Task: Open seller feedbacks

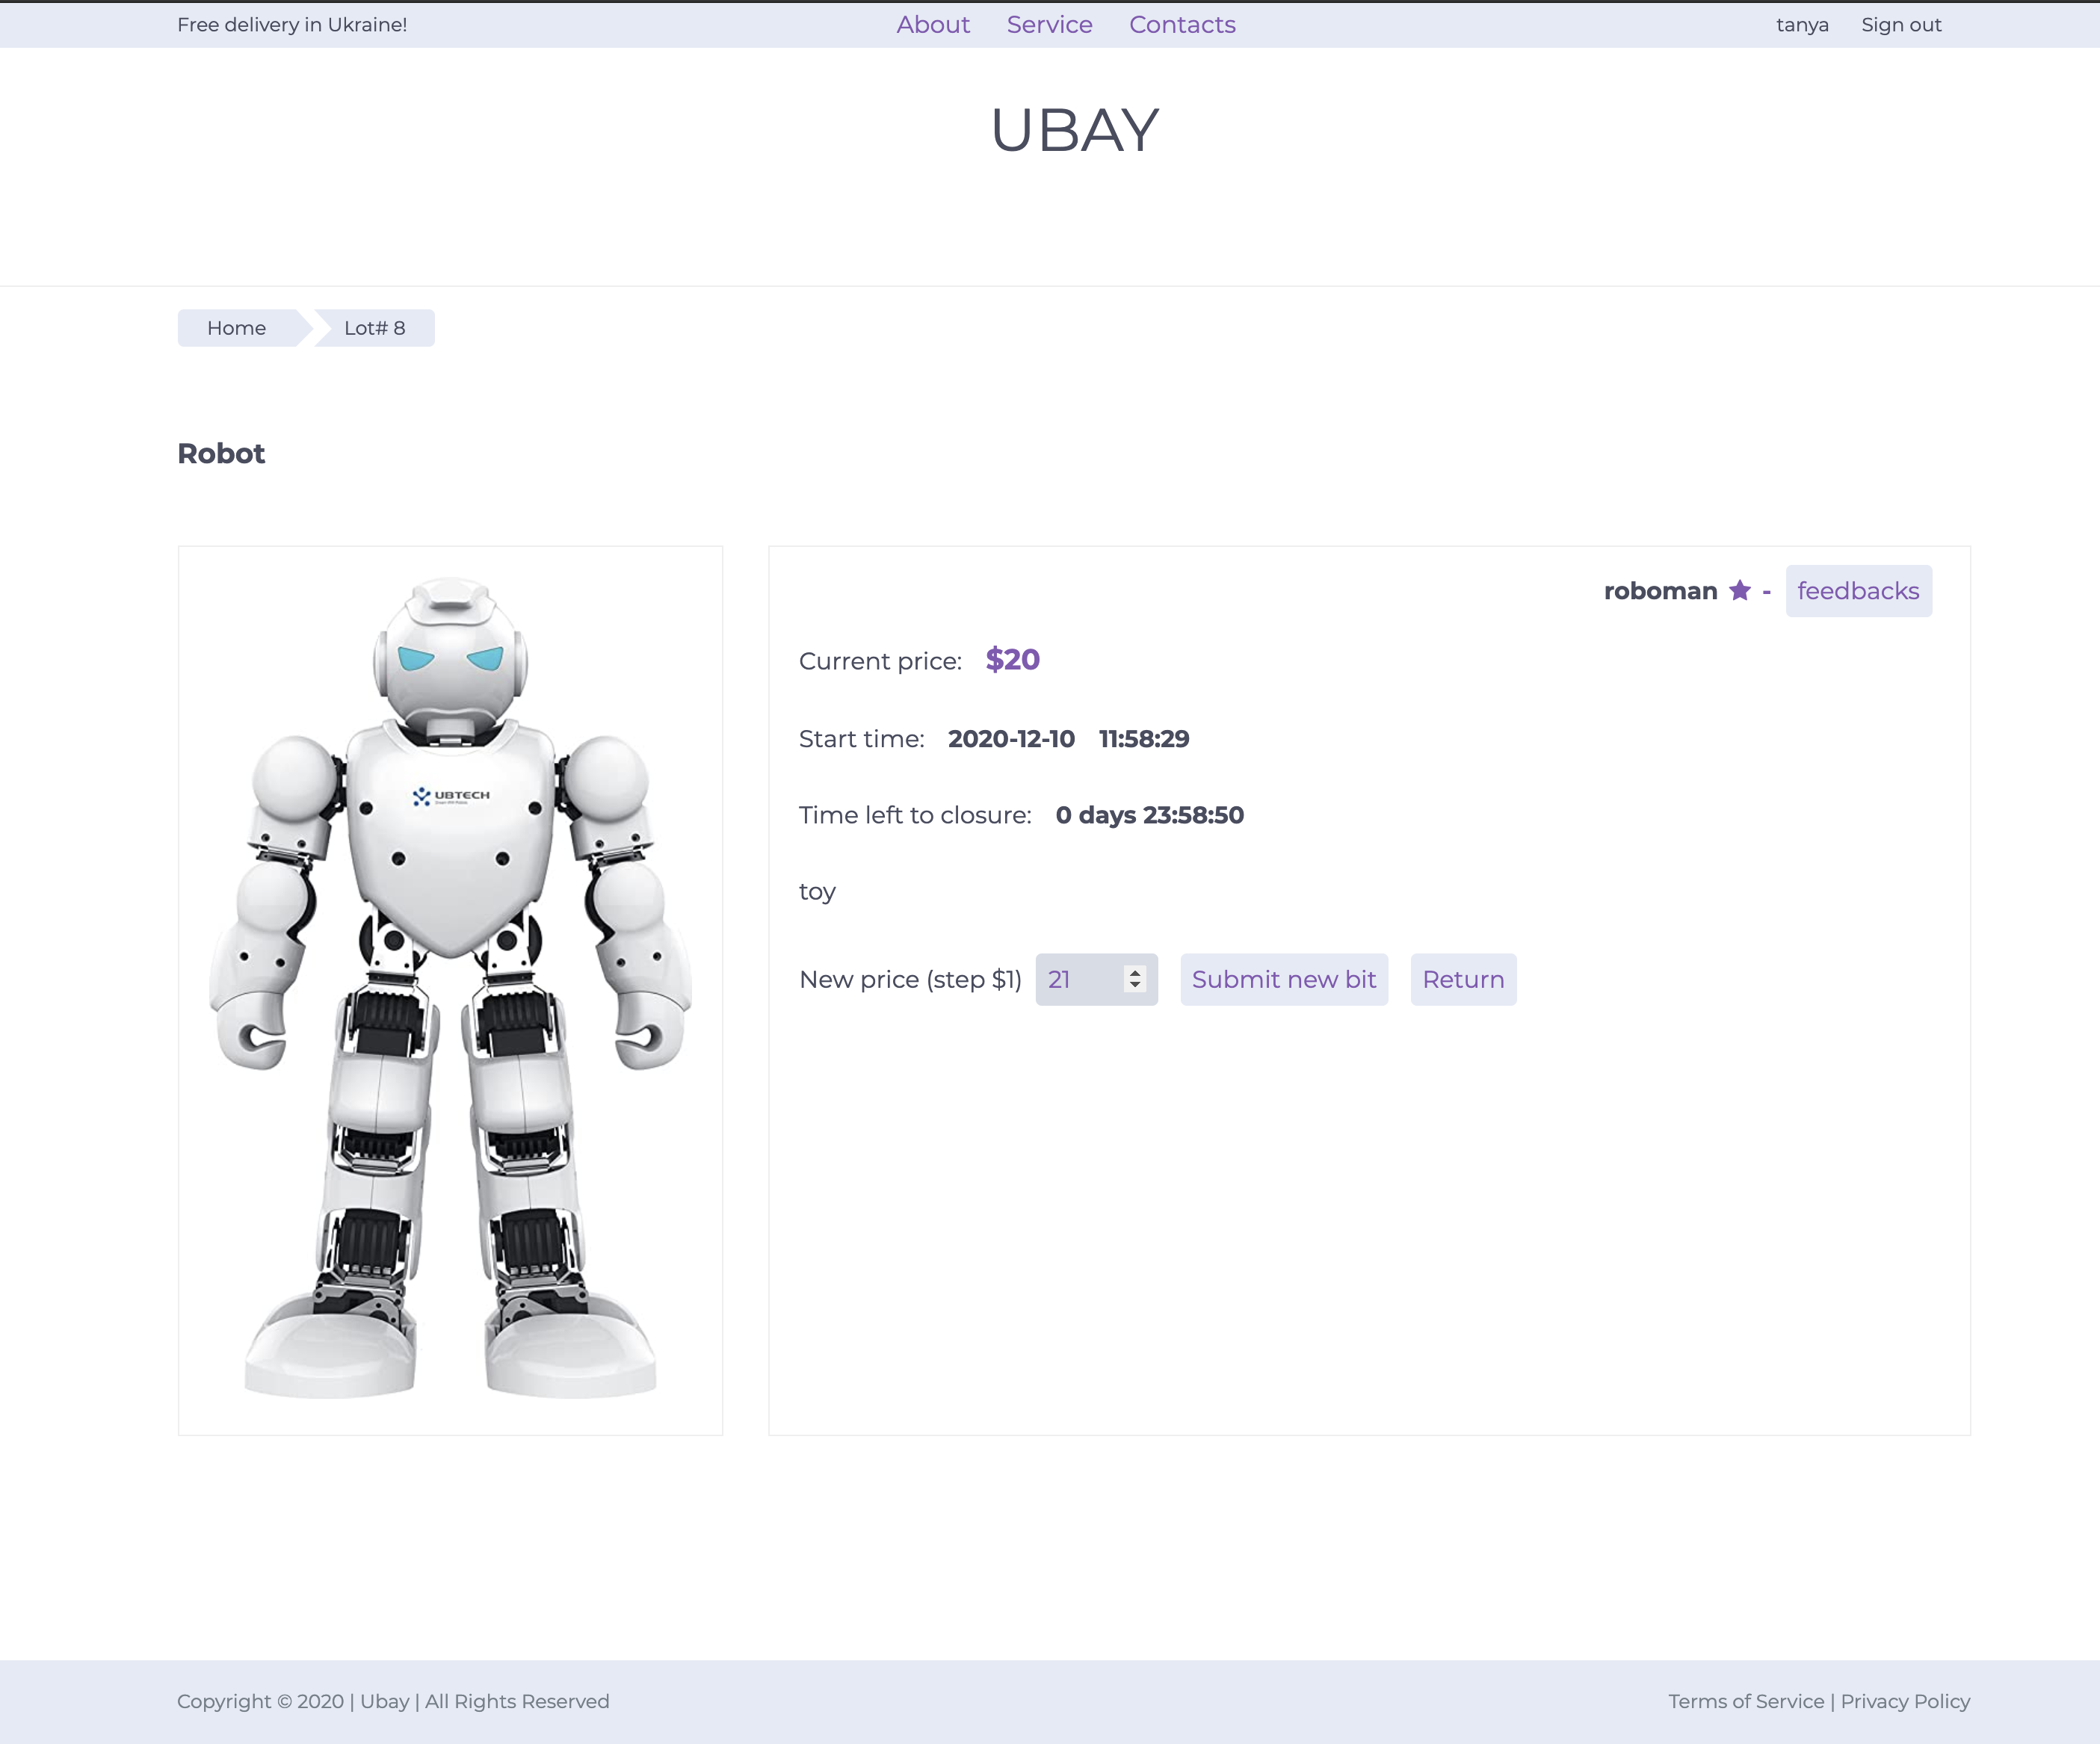Action: [1857, 591]
